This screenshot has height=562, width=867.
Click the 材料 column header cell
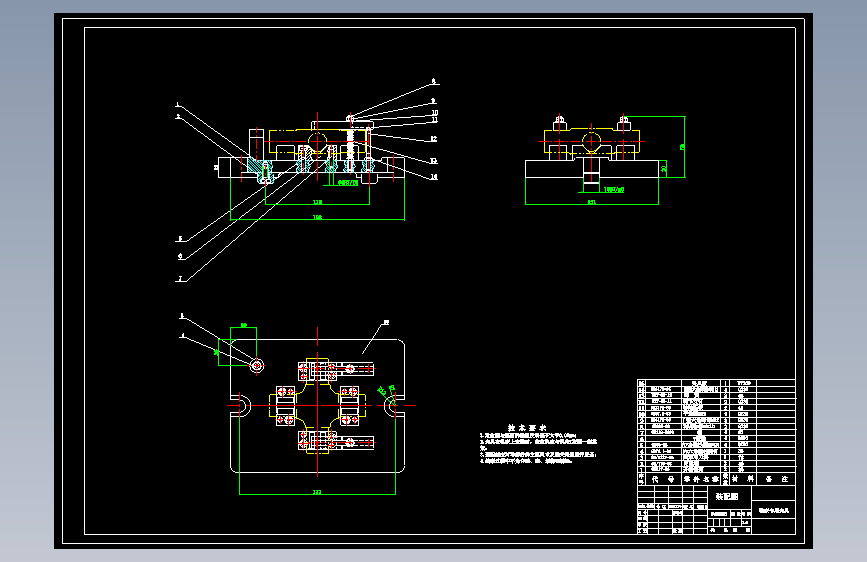(743, 479)
